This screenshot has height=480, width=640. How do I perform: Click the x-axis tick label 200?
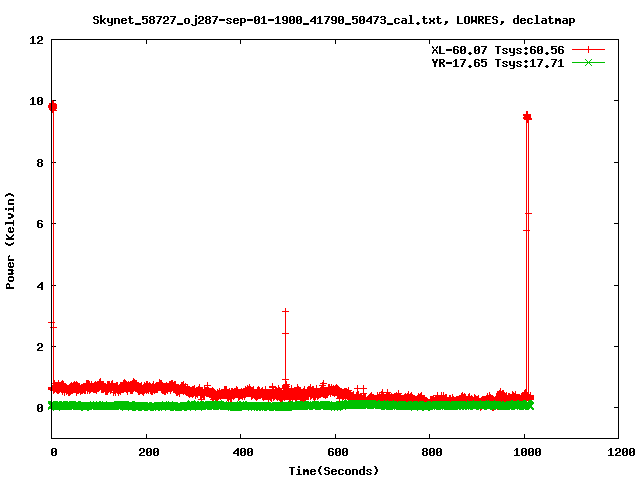click(x=148, y=452)
